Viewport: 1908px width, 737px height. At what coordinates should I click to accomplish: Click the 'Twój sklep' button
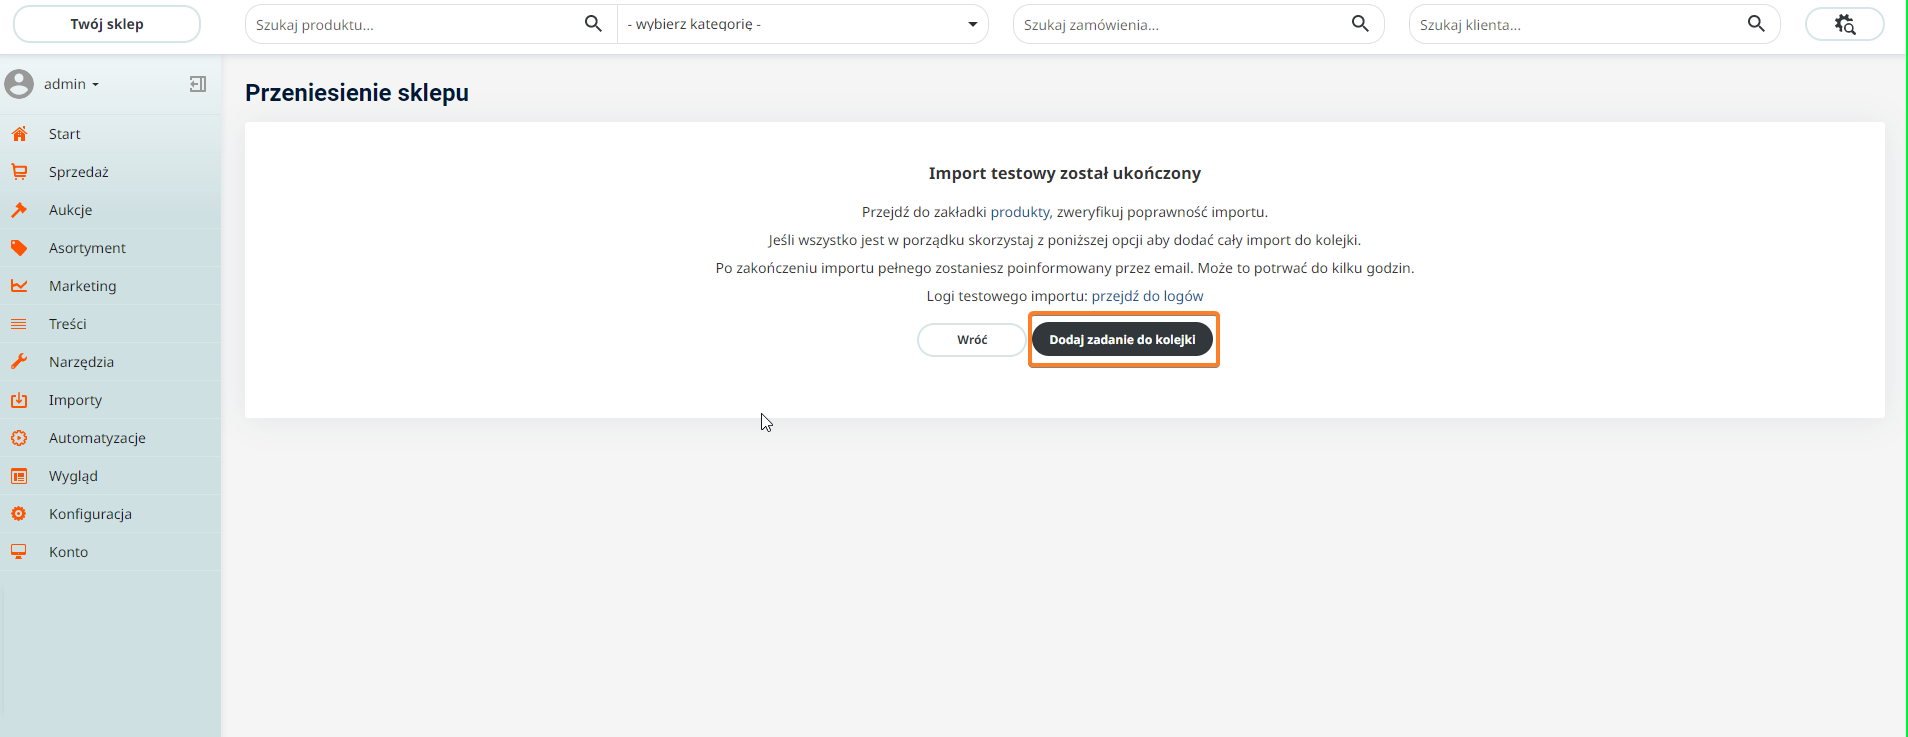coord(107,24)
